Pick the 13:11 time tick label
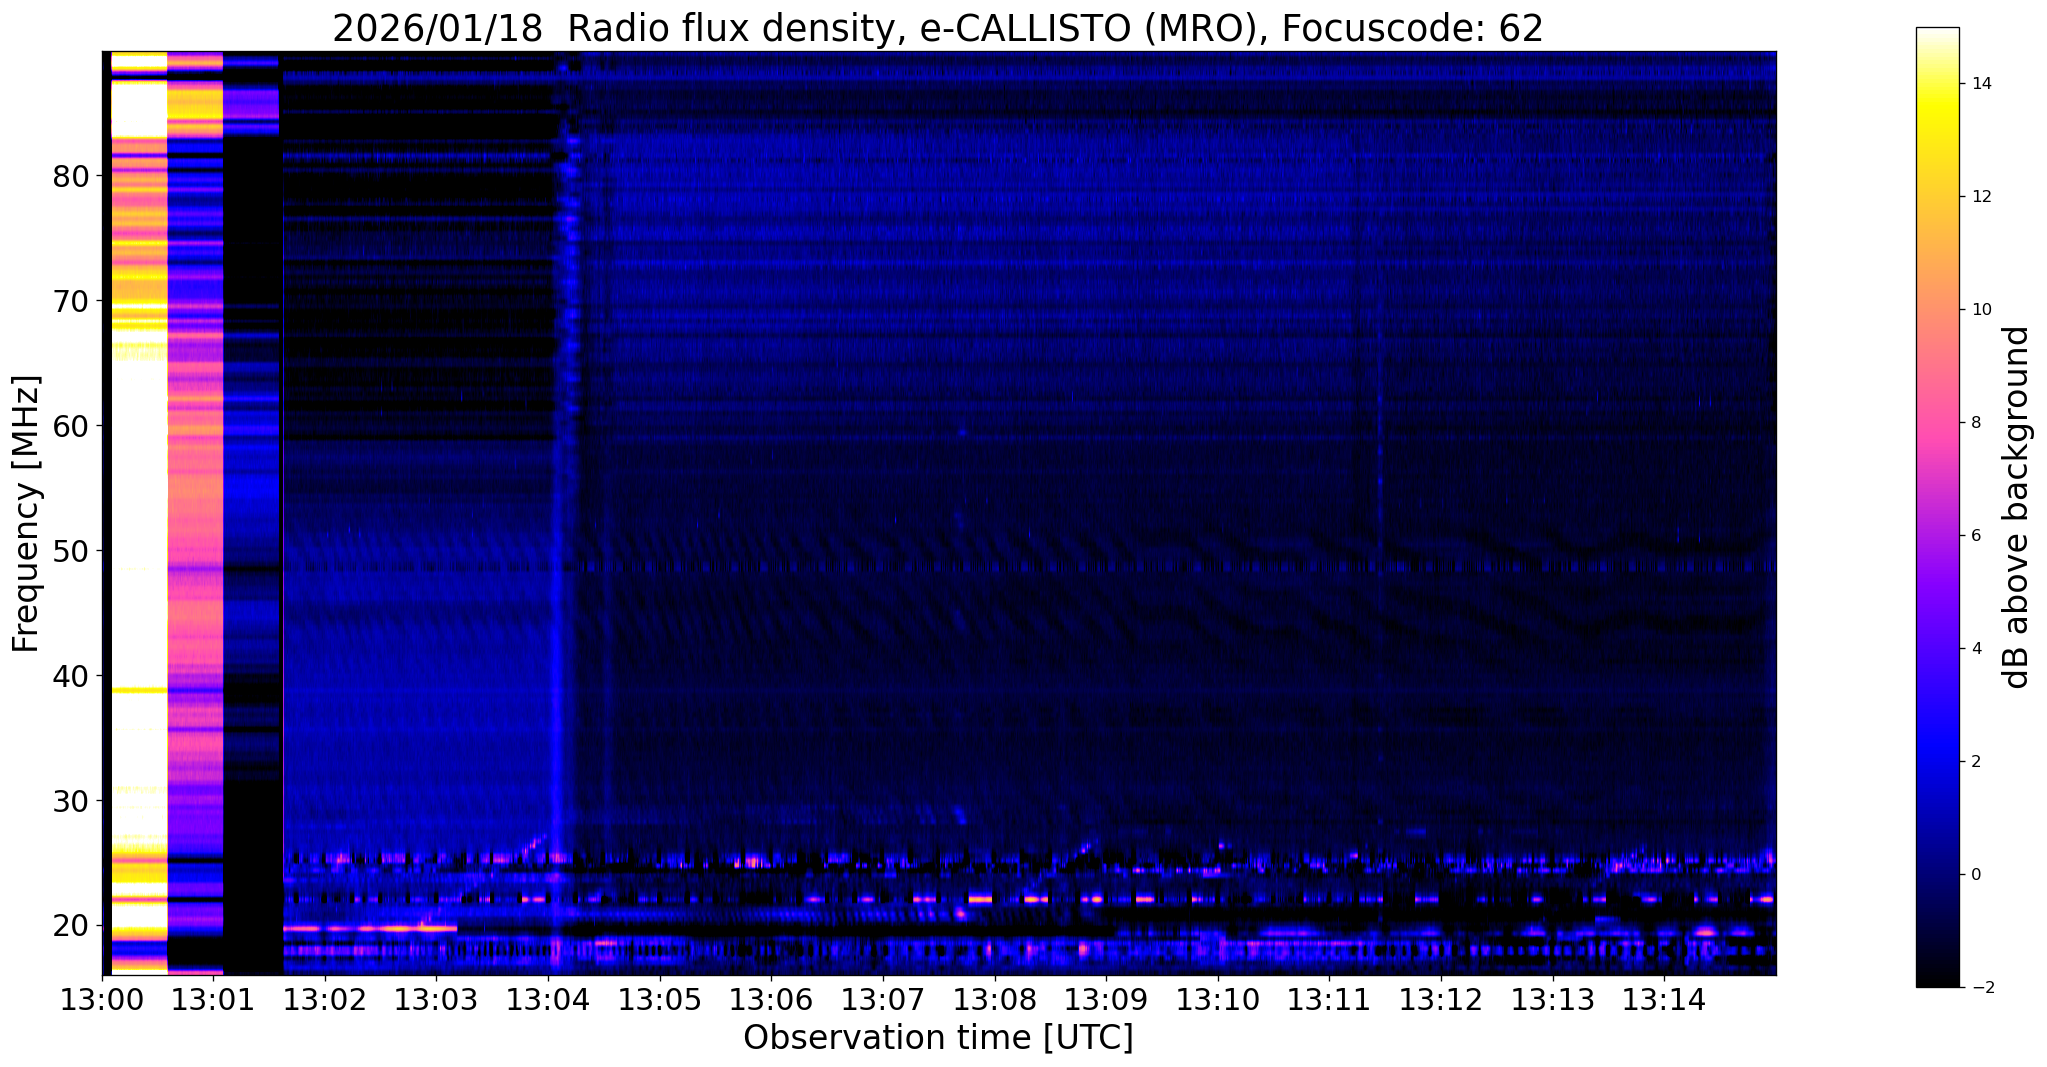Image resolution: width=2047 pixels, height=1067 pixels. [x=1329, y=999]
